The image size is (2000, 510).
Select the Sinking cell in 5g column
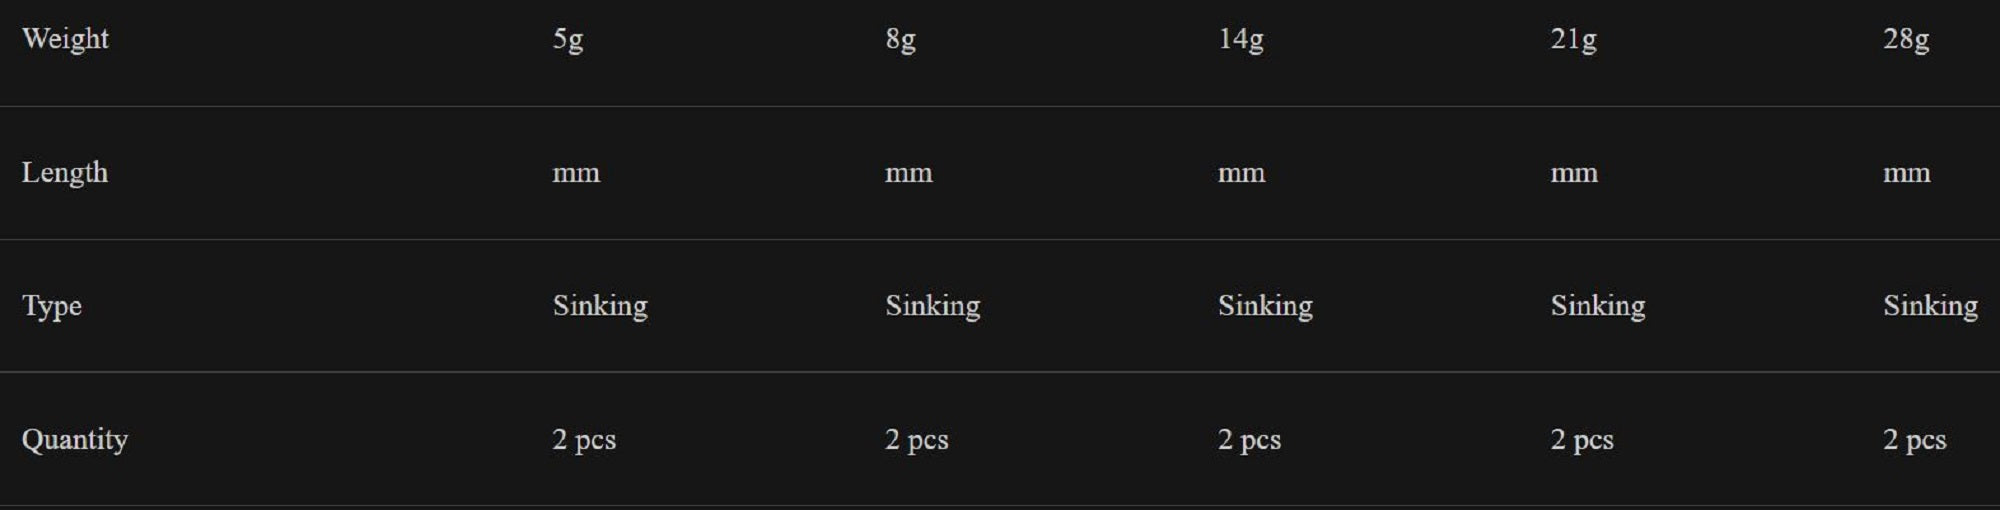click(600, 305)
